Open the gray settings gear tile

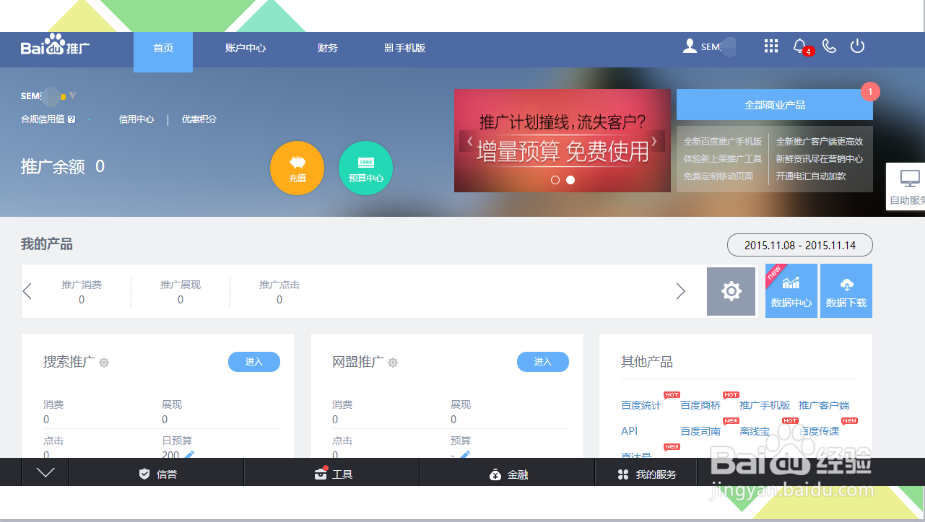pos(732,291)
